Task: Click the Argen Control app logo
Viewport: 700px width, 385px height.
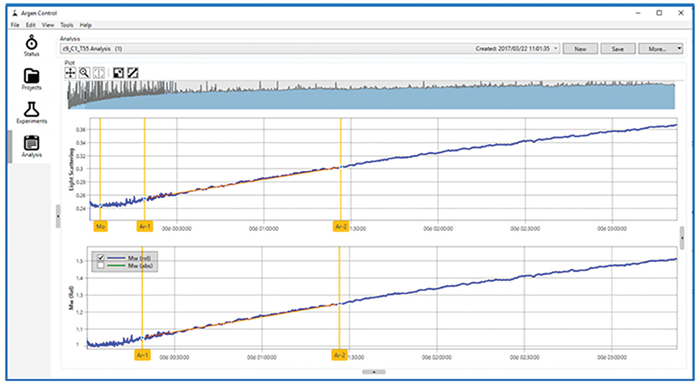Action: pyautogui.click(x=15, y=13)
